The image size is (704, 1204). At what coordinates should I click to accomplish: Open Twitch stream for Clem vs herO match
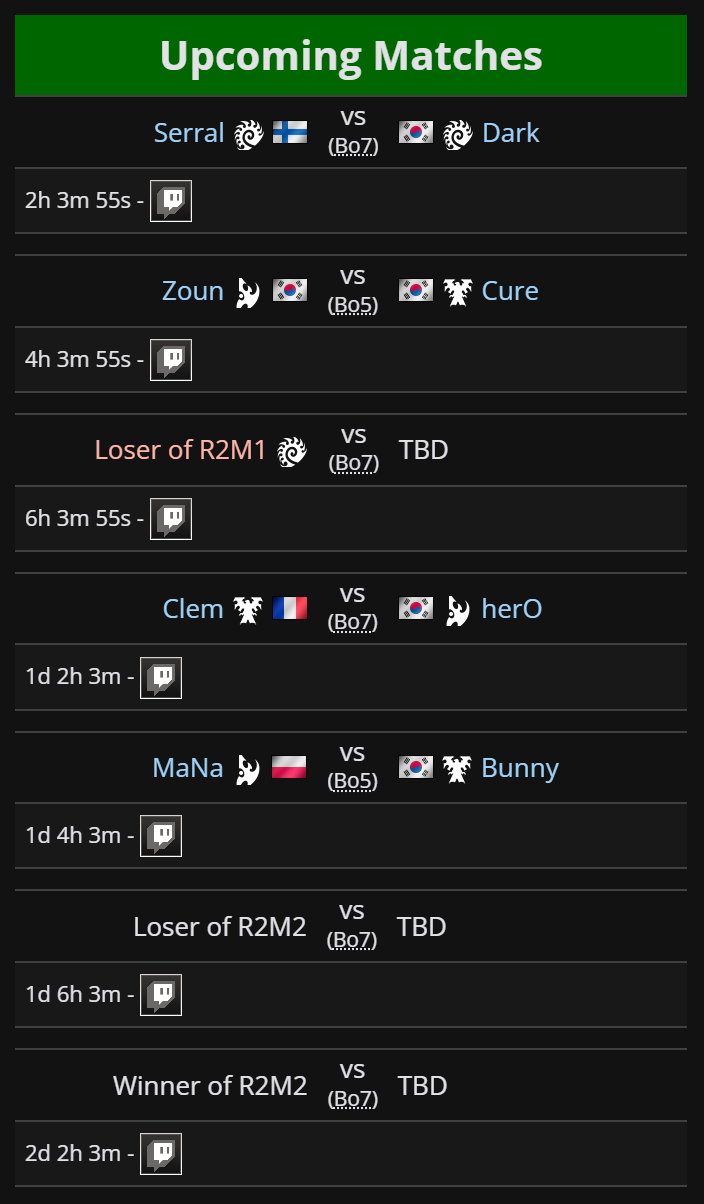[x=161, y=678]
